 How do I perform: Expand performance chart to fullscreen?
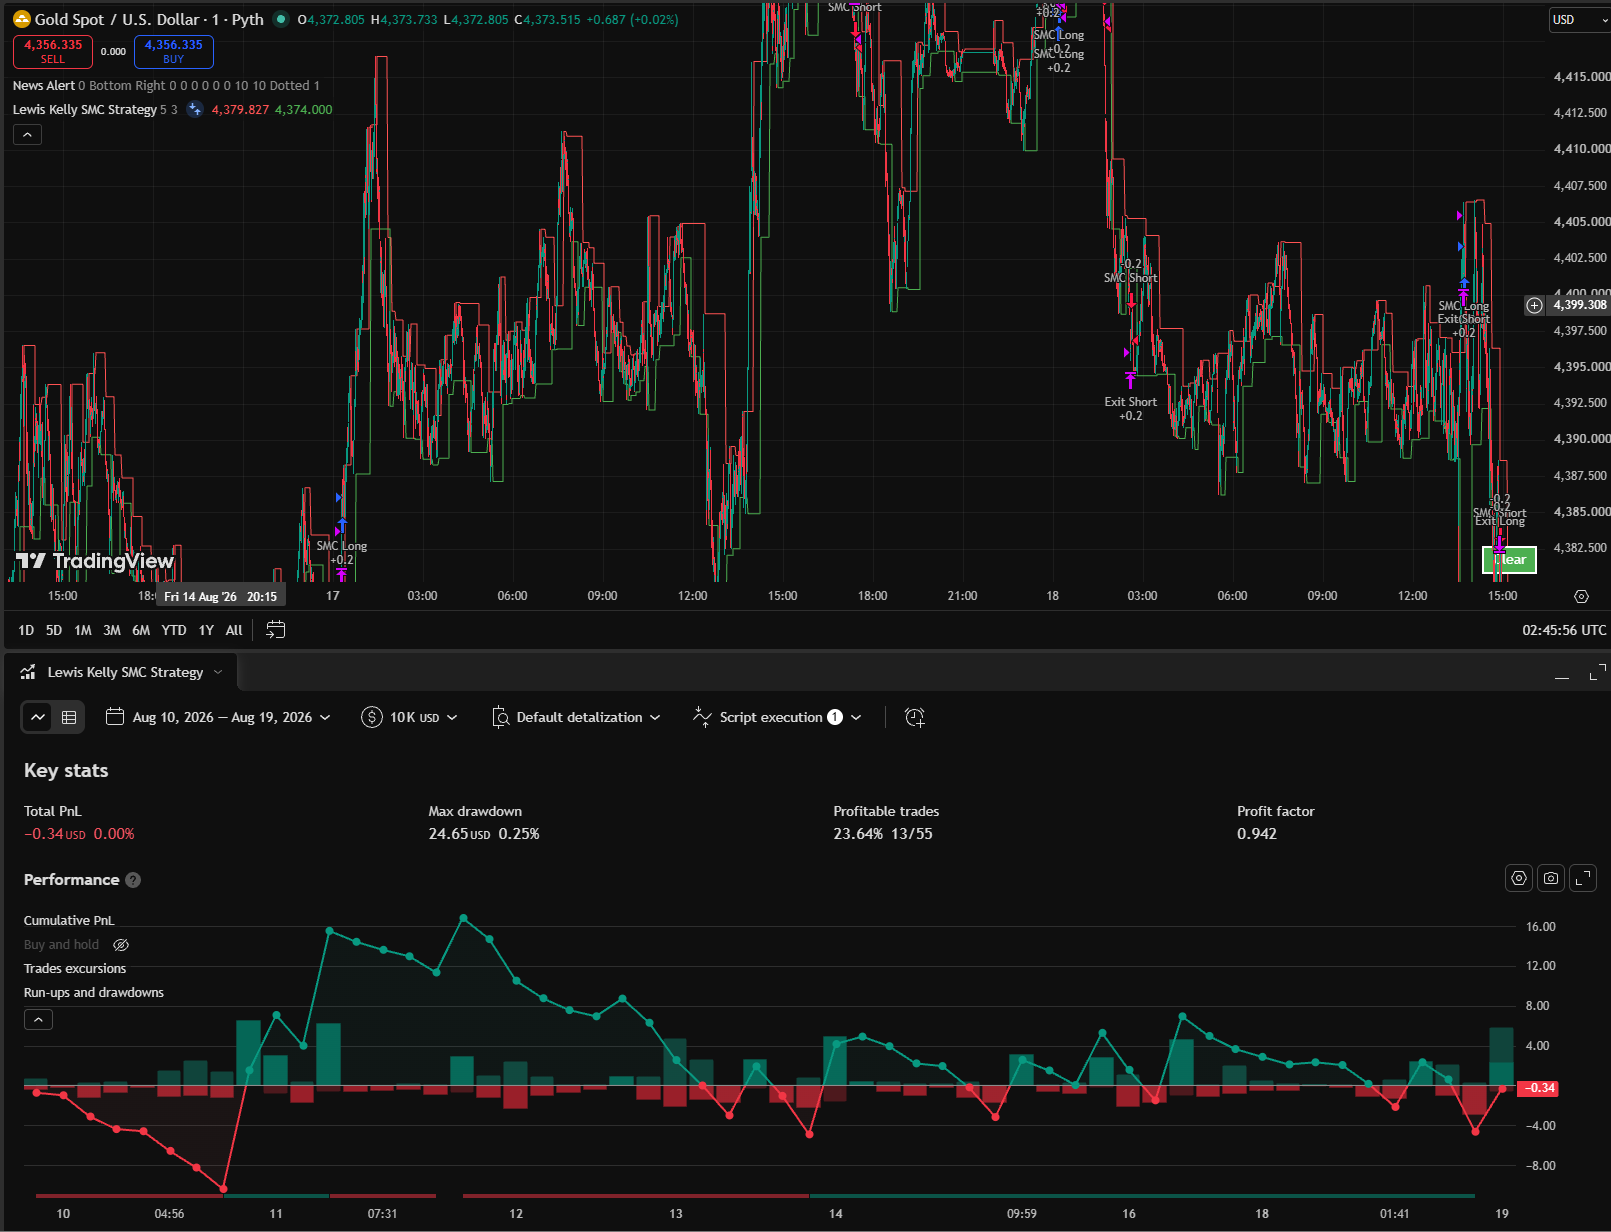1583,878
